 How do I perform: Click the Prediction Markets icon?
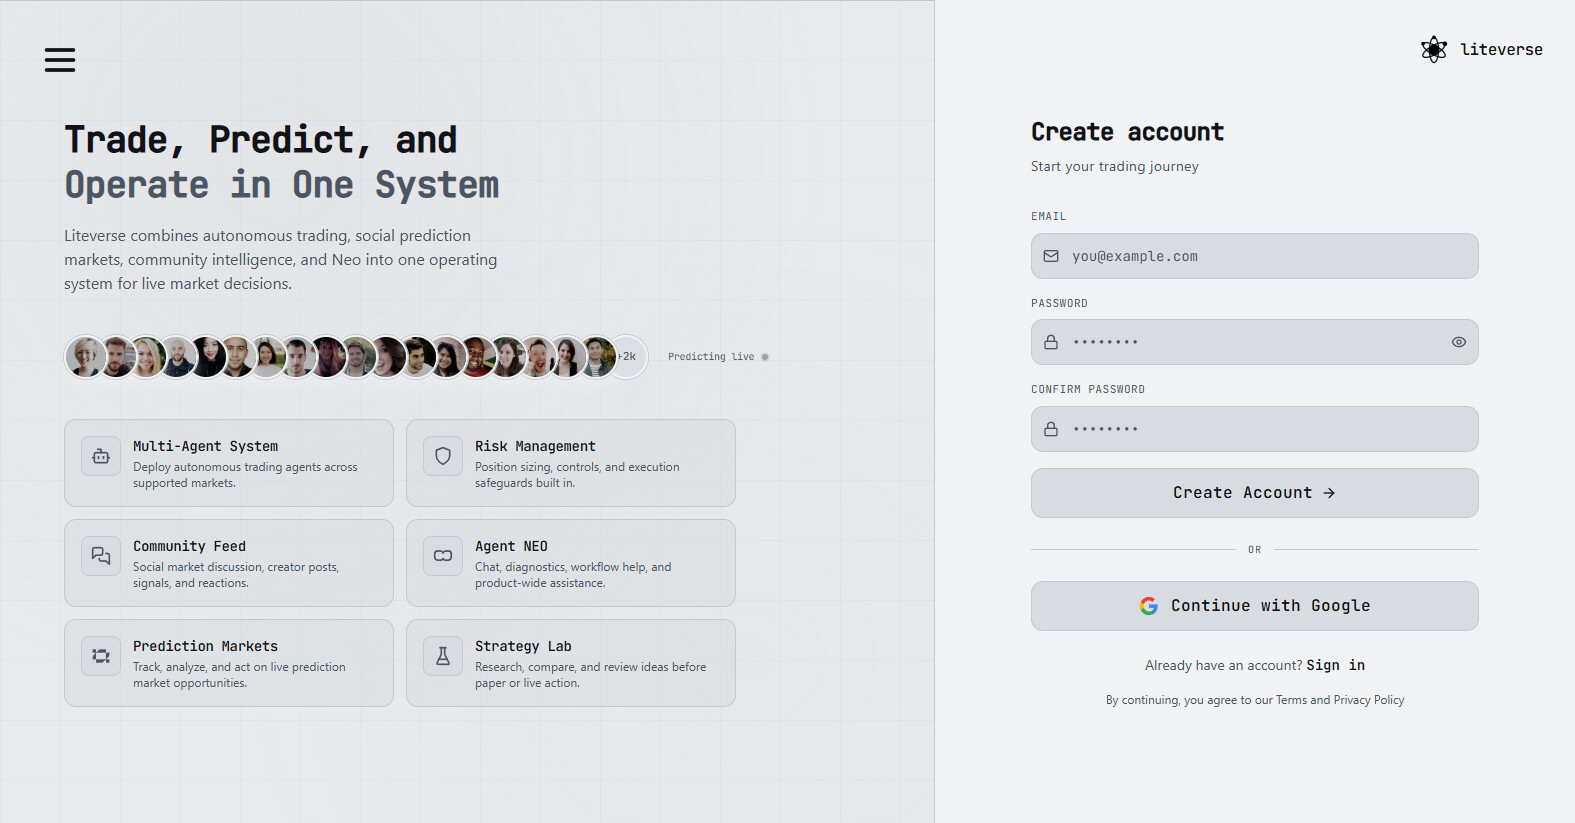tap(101, 656)
